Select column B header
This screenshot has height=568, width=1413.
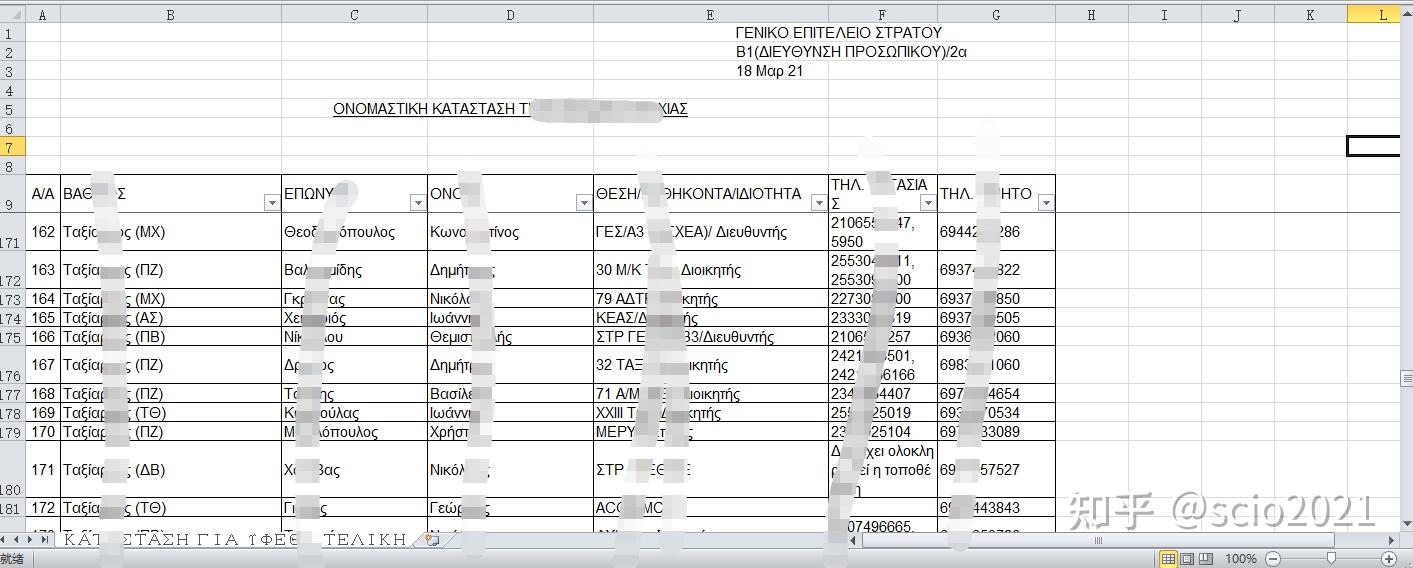[171, 15]
